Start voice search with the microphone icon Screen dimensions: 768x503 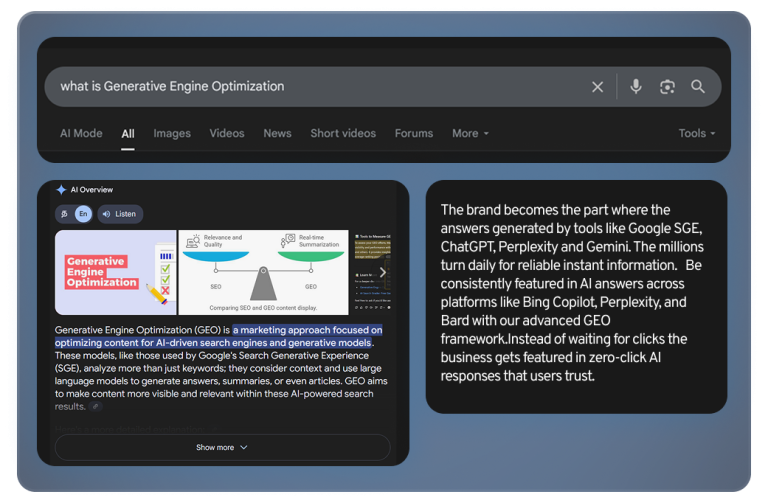pyautogui.click(x=636, y=87)
